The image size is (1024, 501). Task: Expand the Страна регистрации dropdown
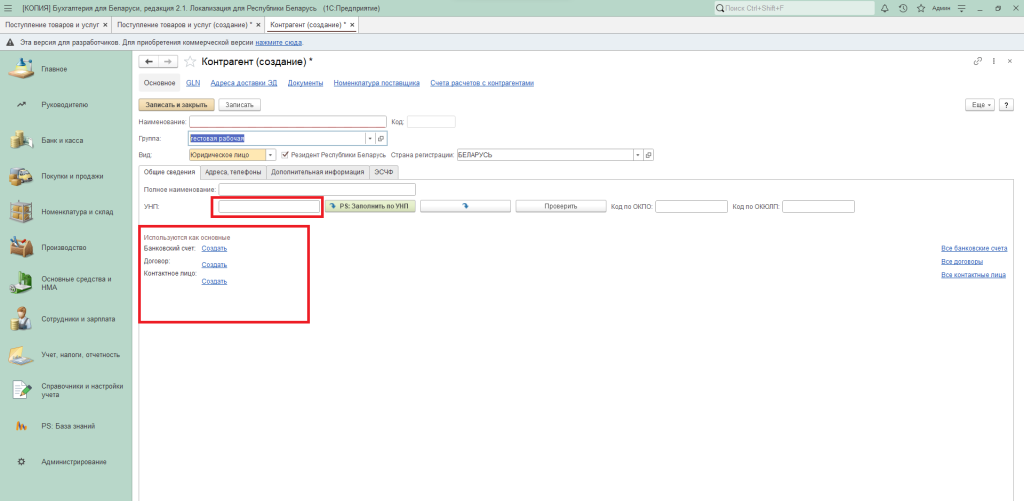pyautogui.click(x=637, y=155)
